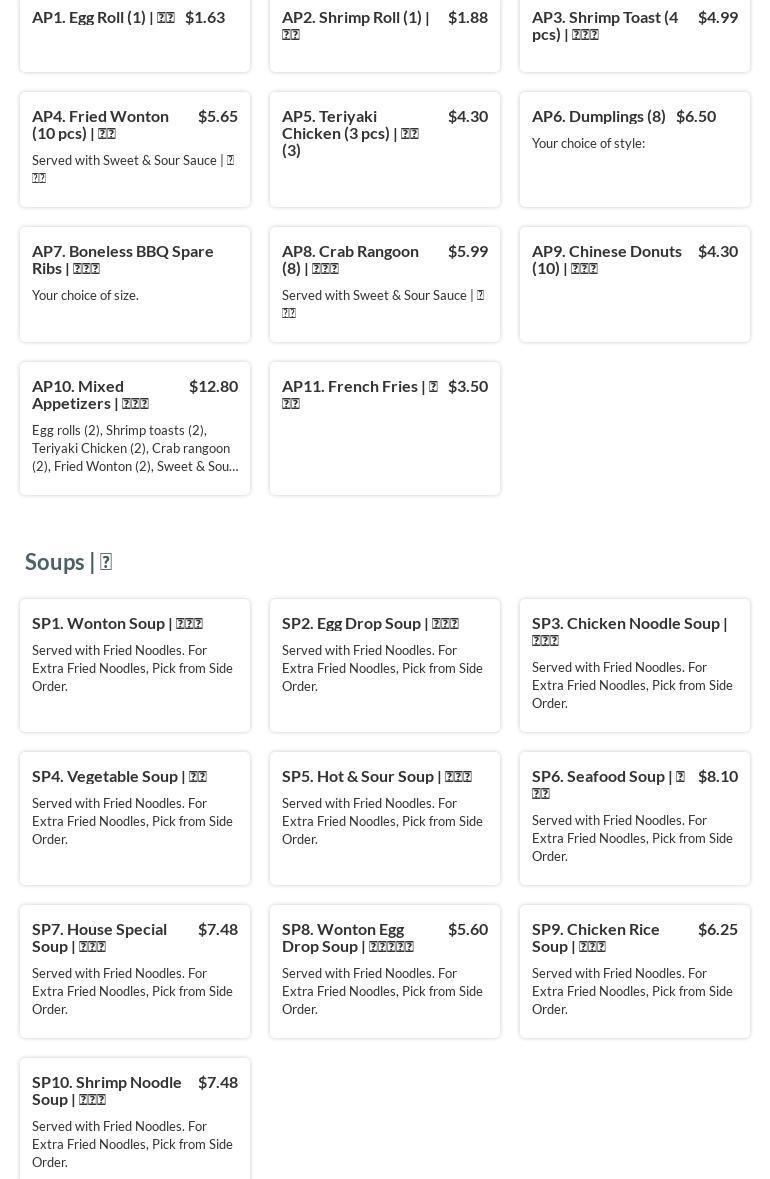
Task: Choose SP4 Vegetable Soup
Action: click(134, 818)
